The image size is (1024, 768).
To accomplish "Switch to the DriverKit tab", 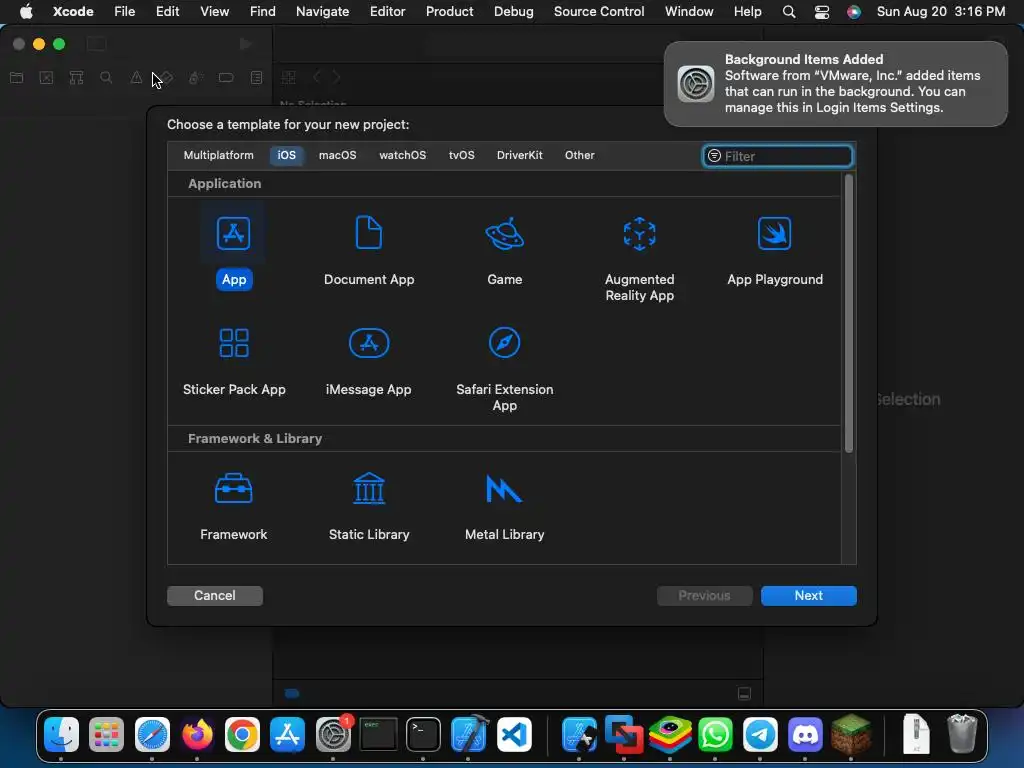I will 519,155.
